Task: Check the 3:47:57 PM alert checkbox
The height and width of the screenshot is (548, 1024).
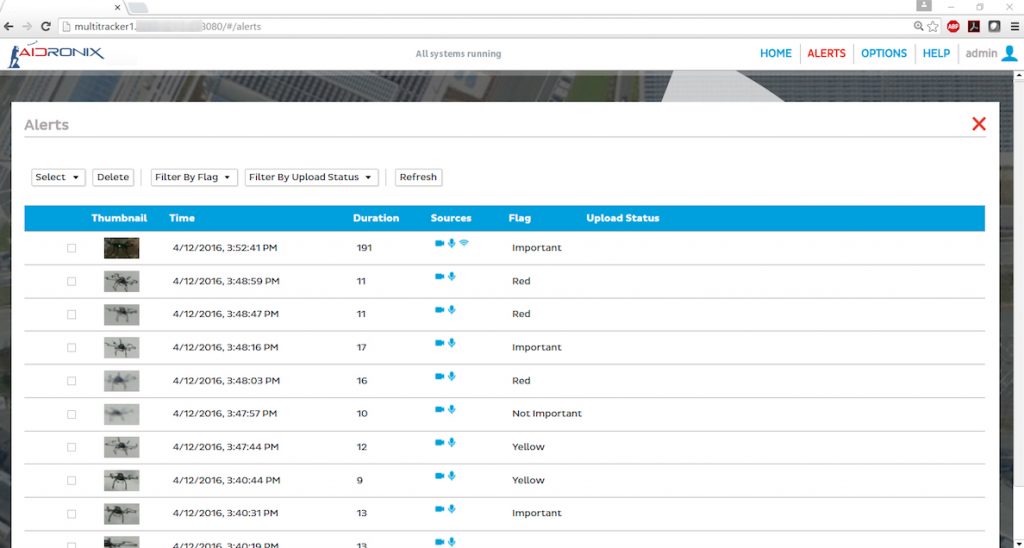Action: [x=71, y=414]
